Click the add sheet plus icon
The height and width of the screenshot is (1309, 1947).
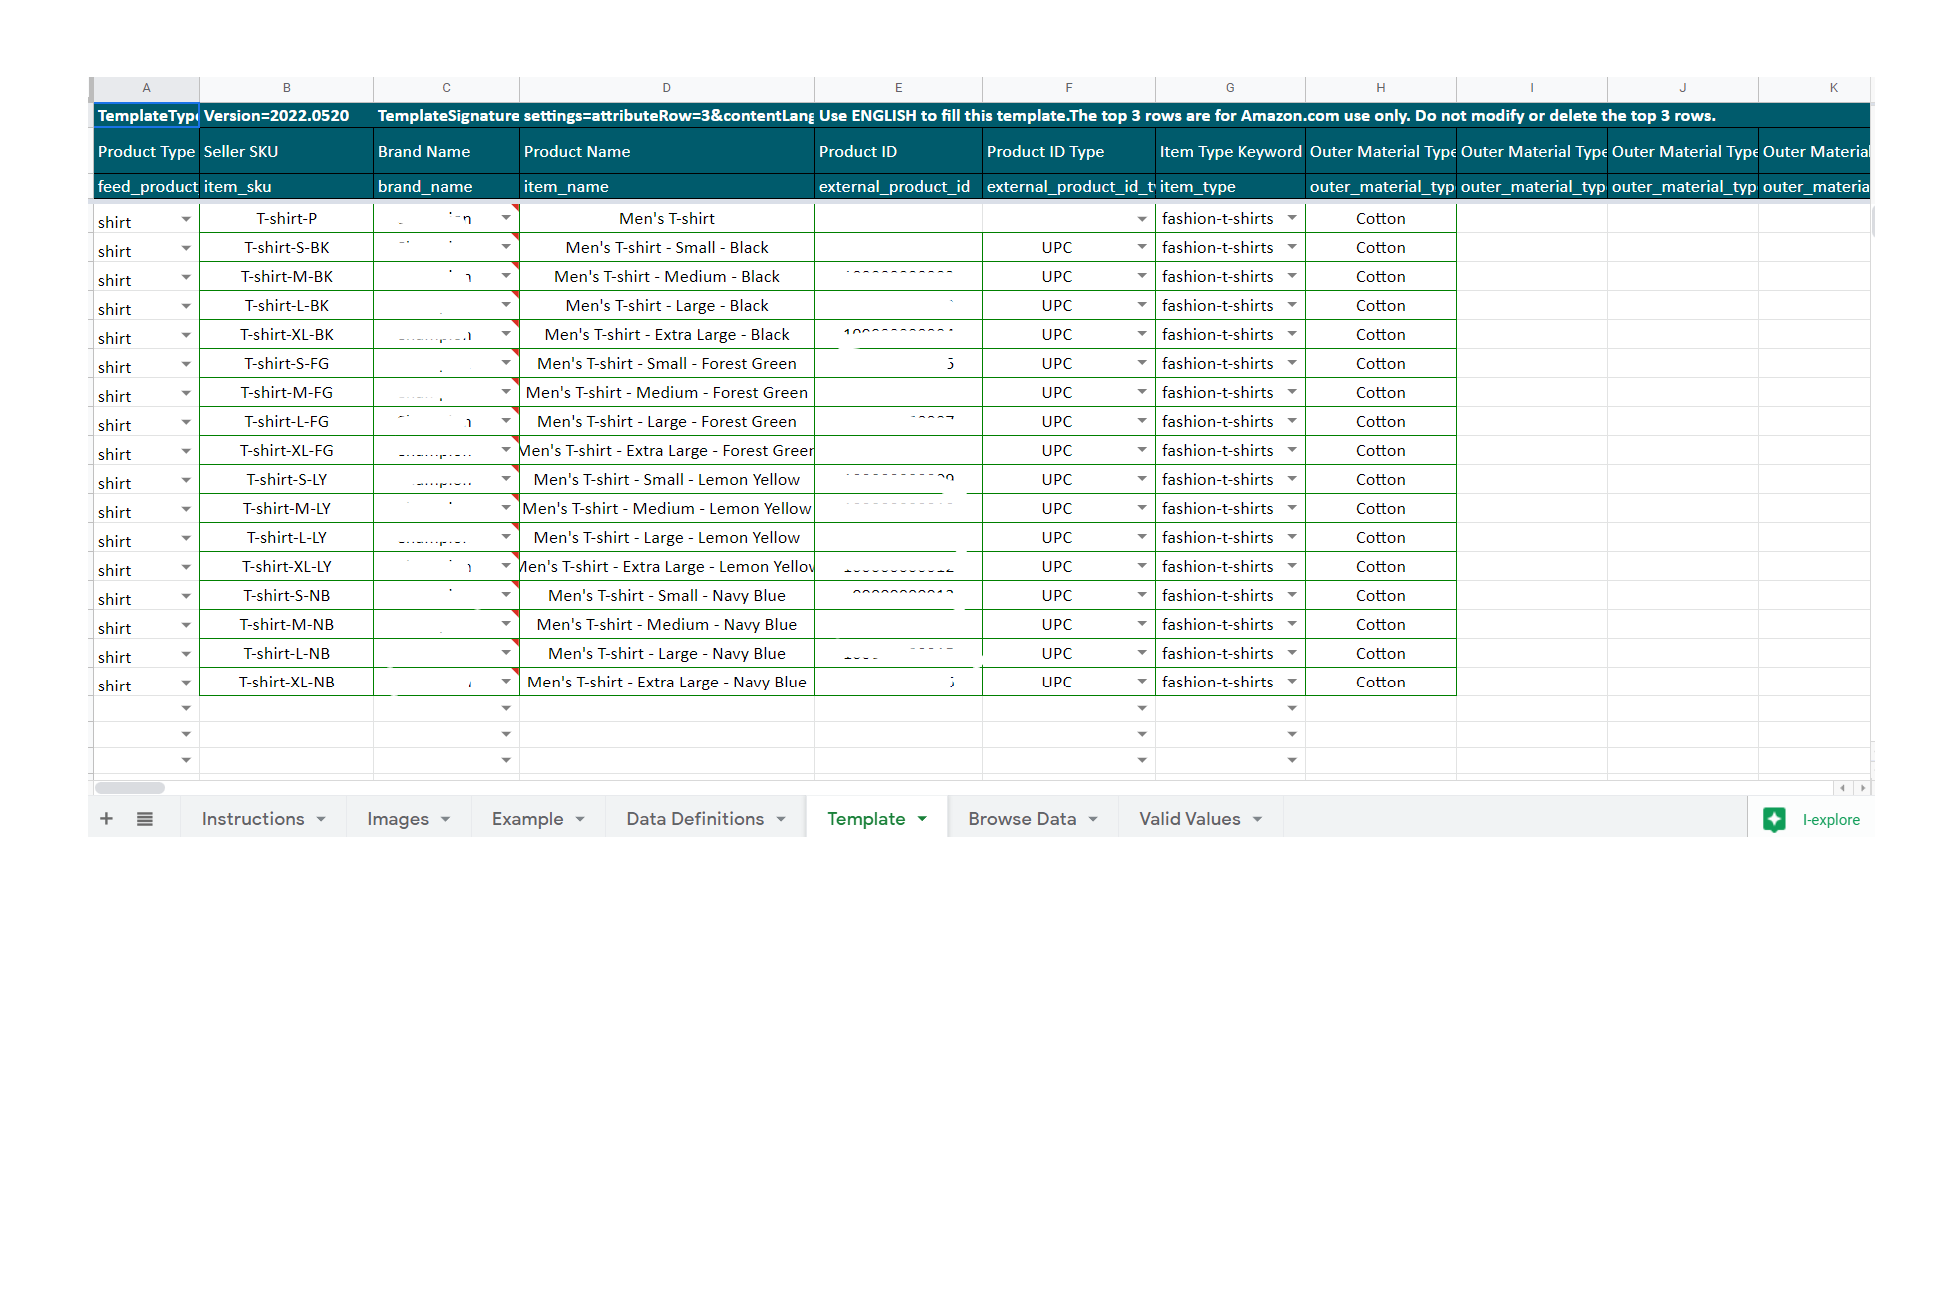(106, 819)
